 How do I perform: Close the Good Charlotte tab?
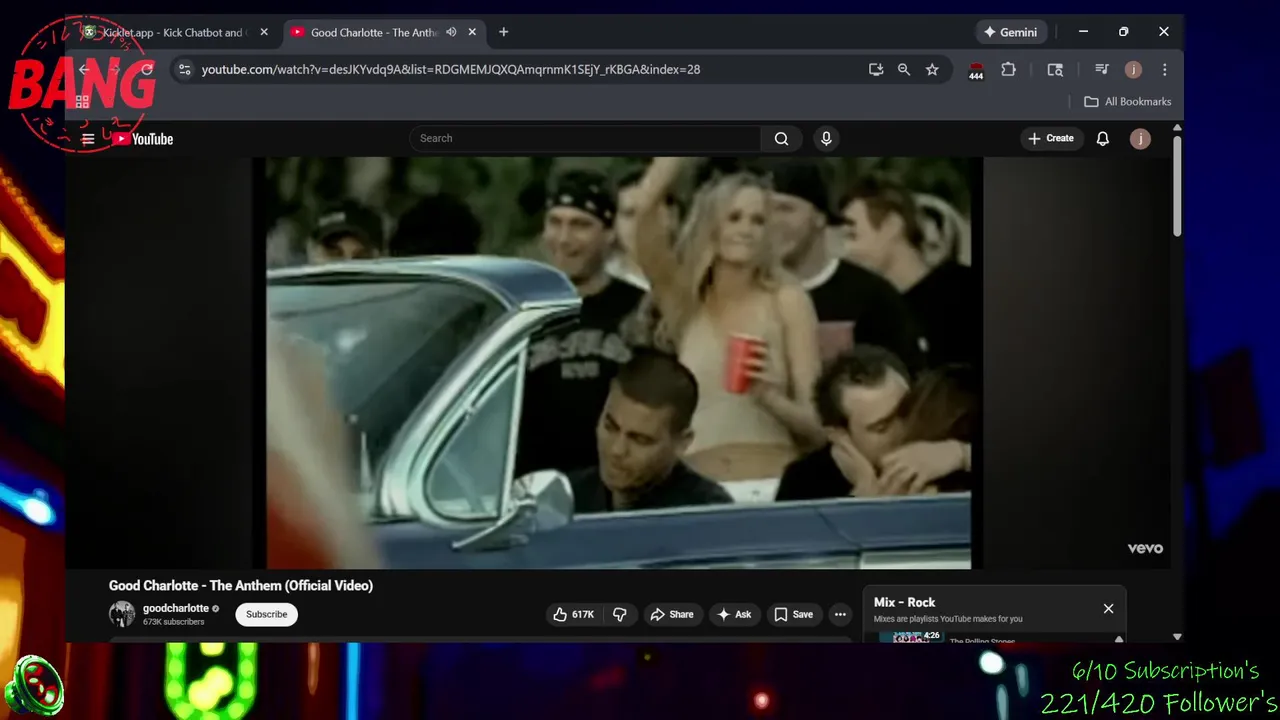coord(472,32)
